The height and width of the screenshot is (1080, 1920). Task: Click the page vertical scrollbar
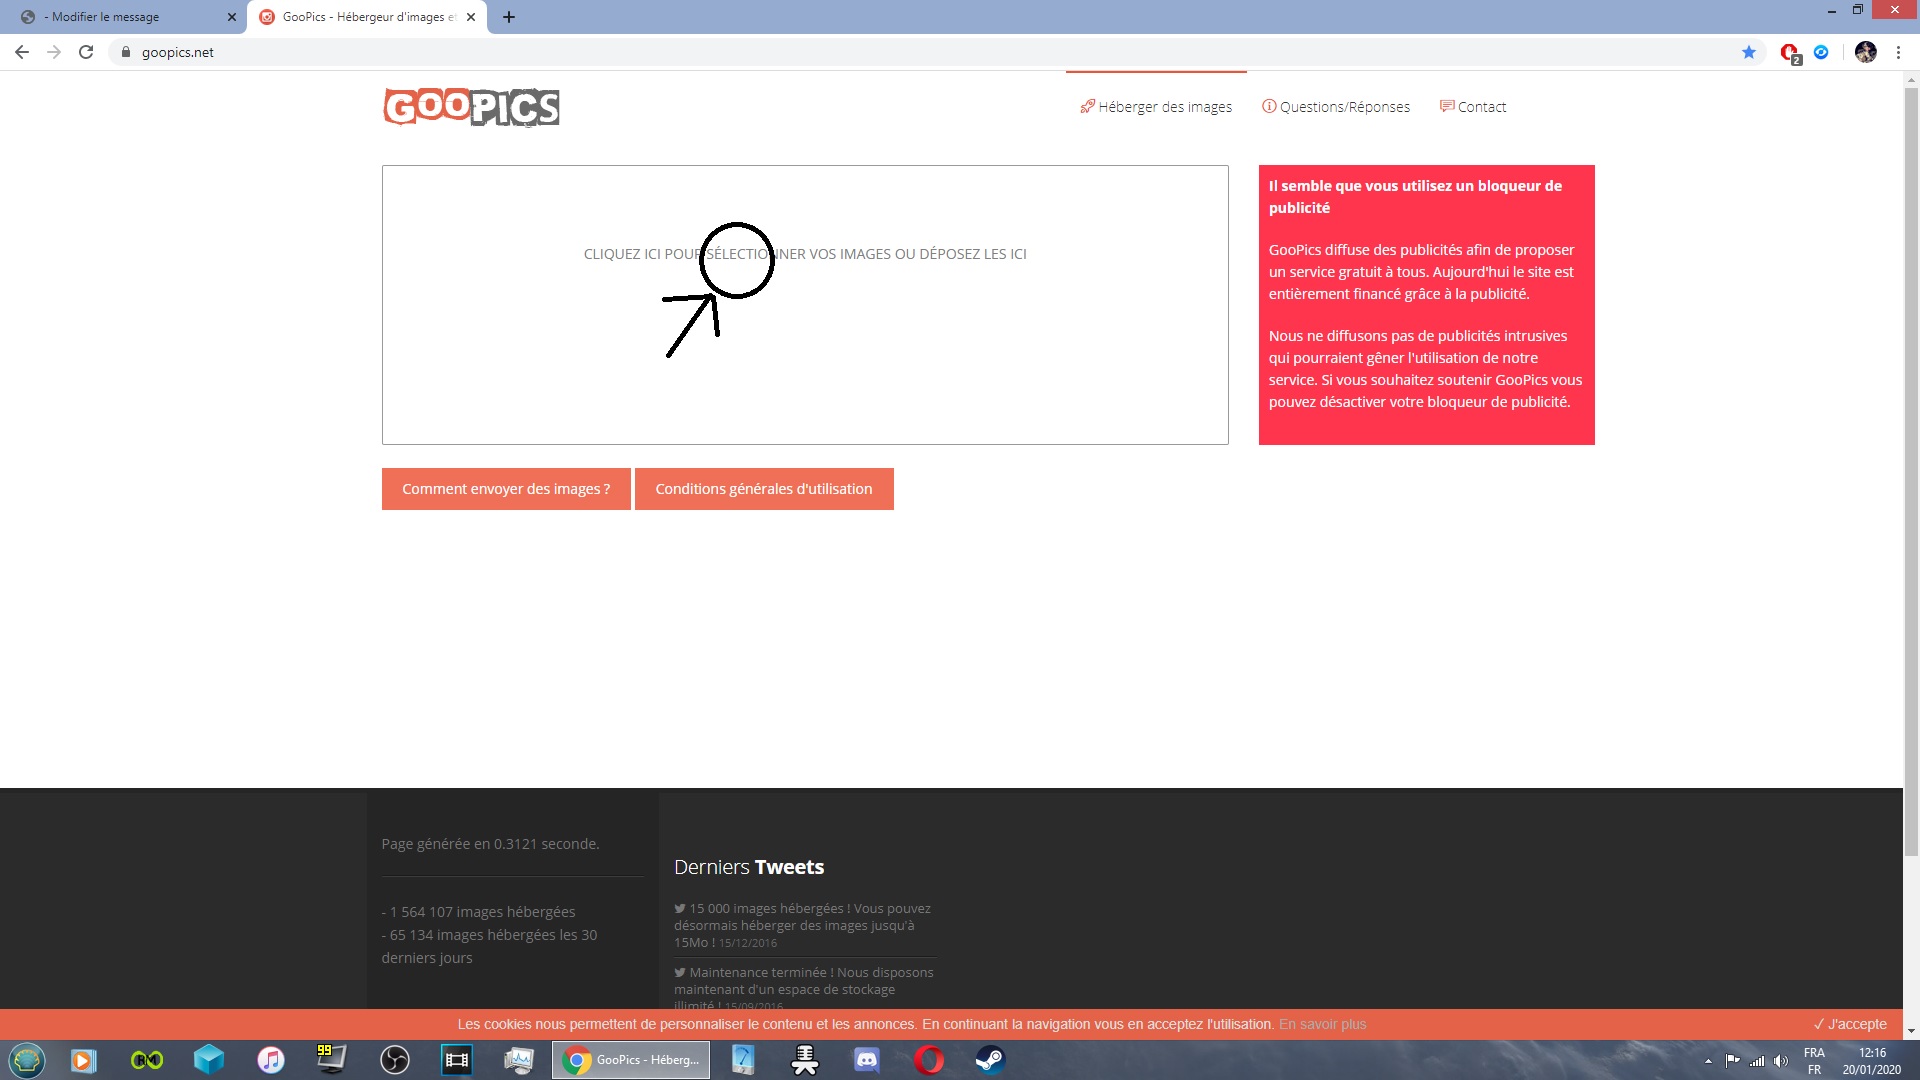coord(1911,470)
